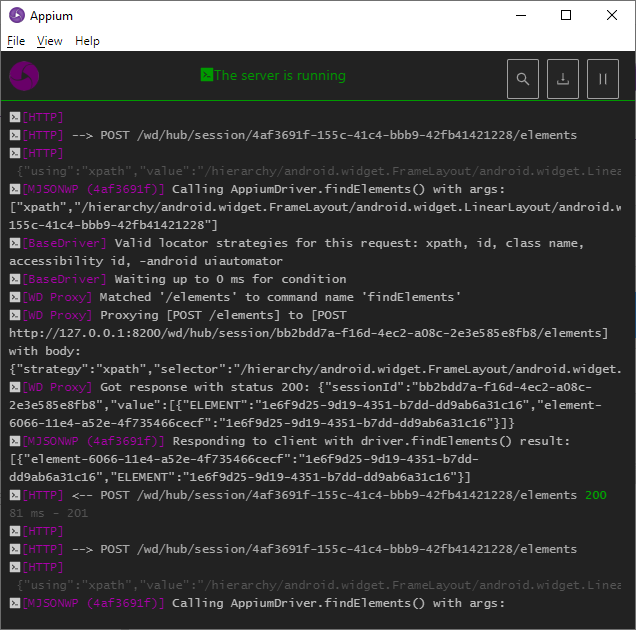Click the log icon beside 'Waiting up to 0 ms'
The image size is (636, 630).
[x=15, y=279]
